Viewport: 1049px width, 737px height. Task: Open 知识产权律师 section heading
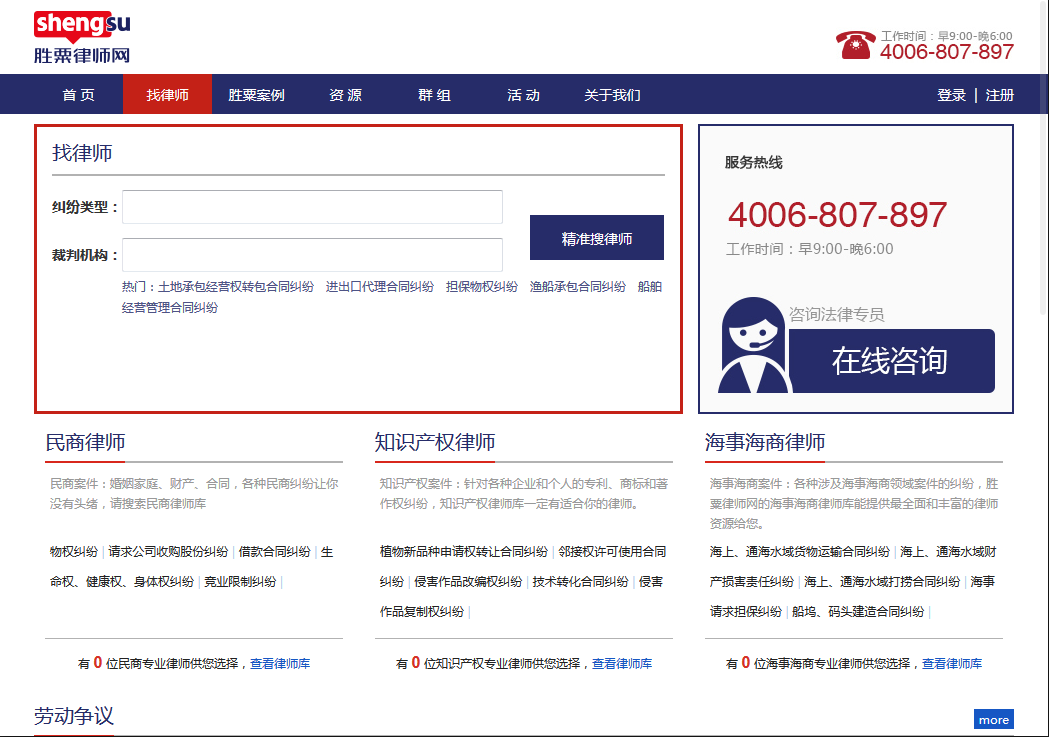pos(435,442)
